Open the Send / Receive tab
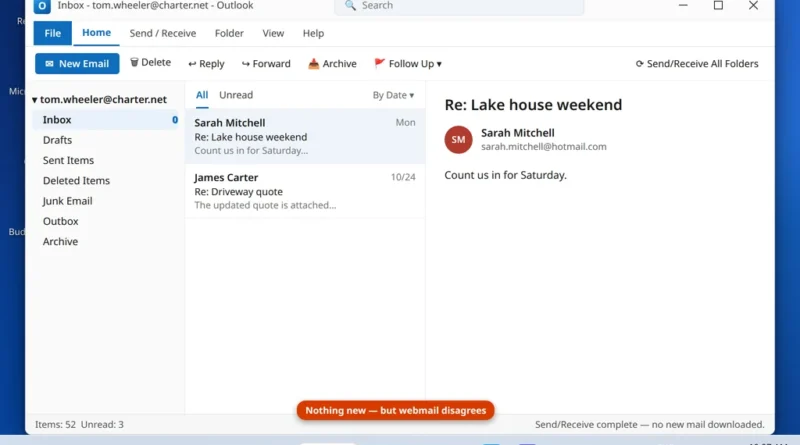The height and width of the screenshot is (445, 800). [163, 33]
